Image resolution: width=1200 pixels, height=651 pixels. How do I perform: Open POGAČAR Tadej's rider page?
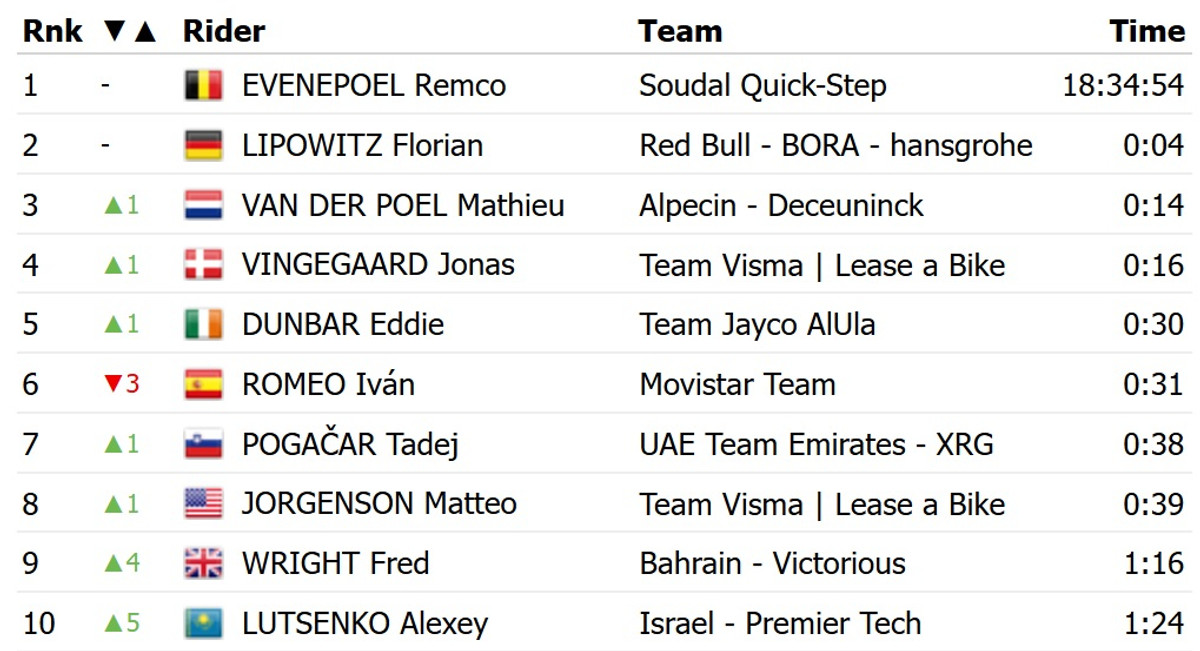[x=350, y=445]
